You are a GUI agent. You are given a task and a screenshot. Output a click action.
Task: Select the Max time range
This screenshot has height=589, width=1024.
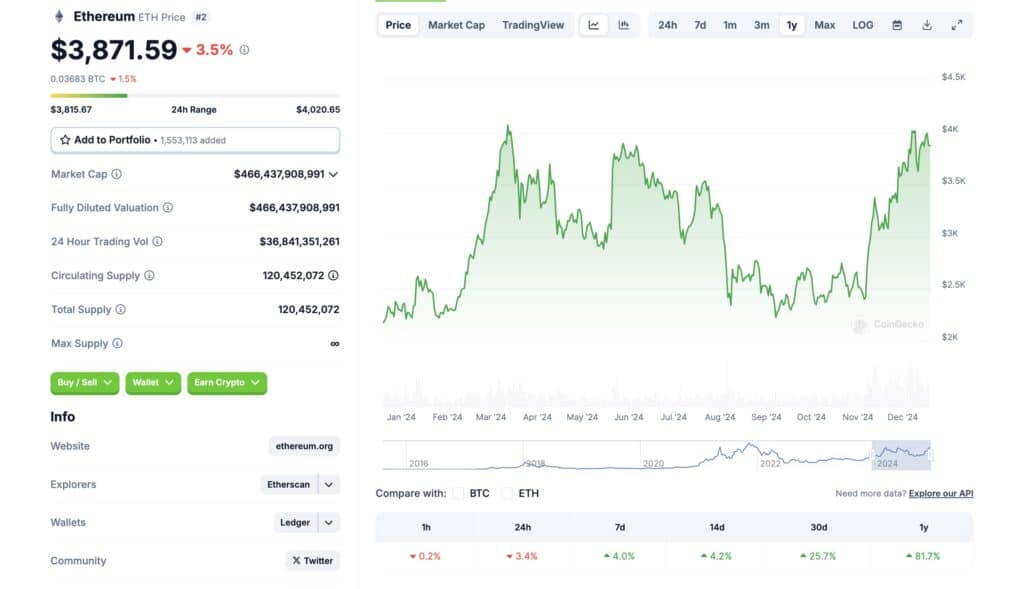[825, 25]
